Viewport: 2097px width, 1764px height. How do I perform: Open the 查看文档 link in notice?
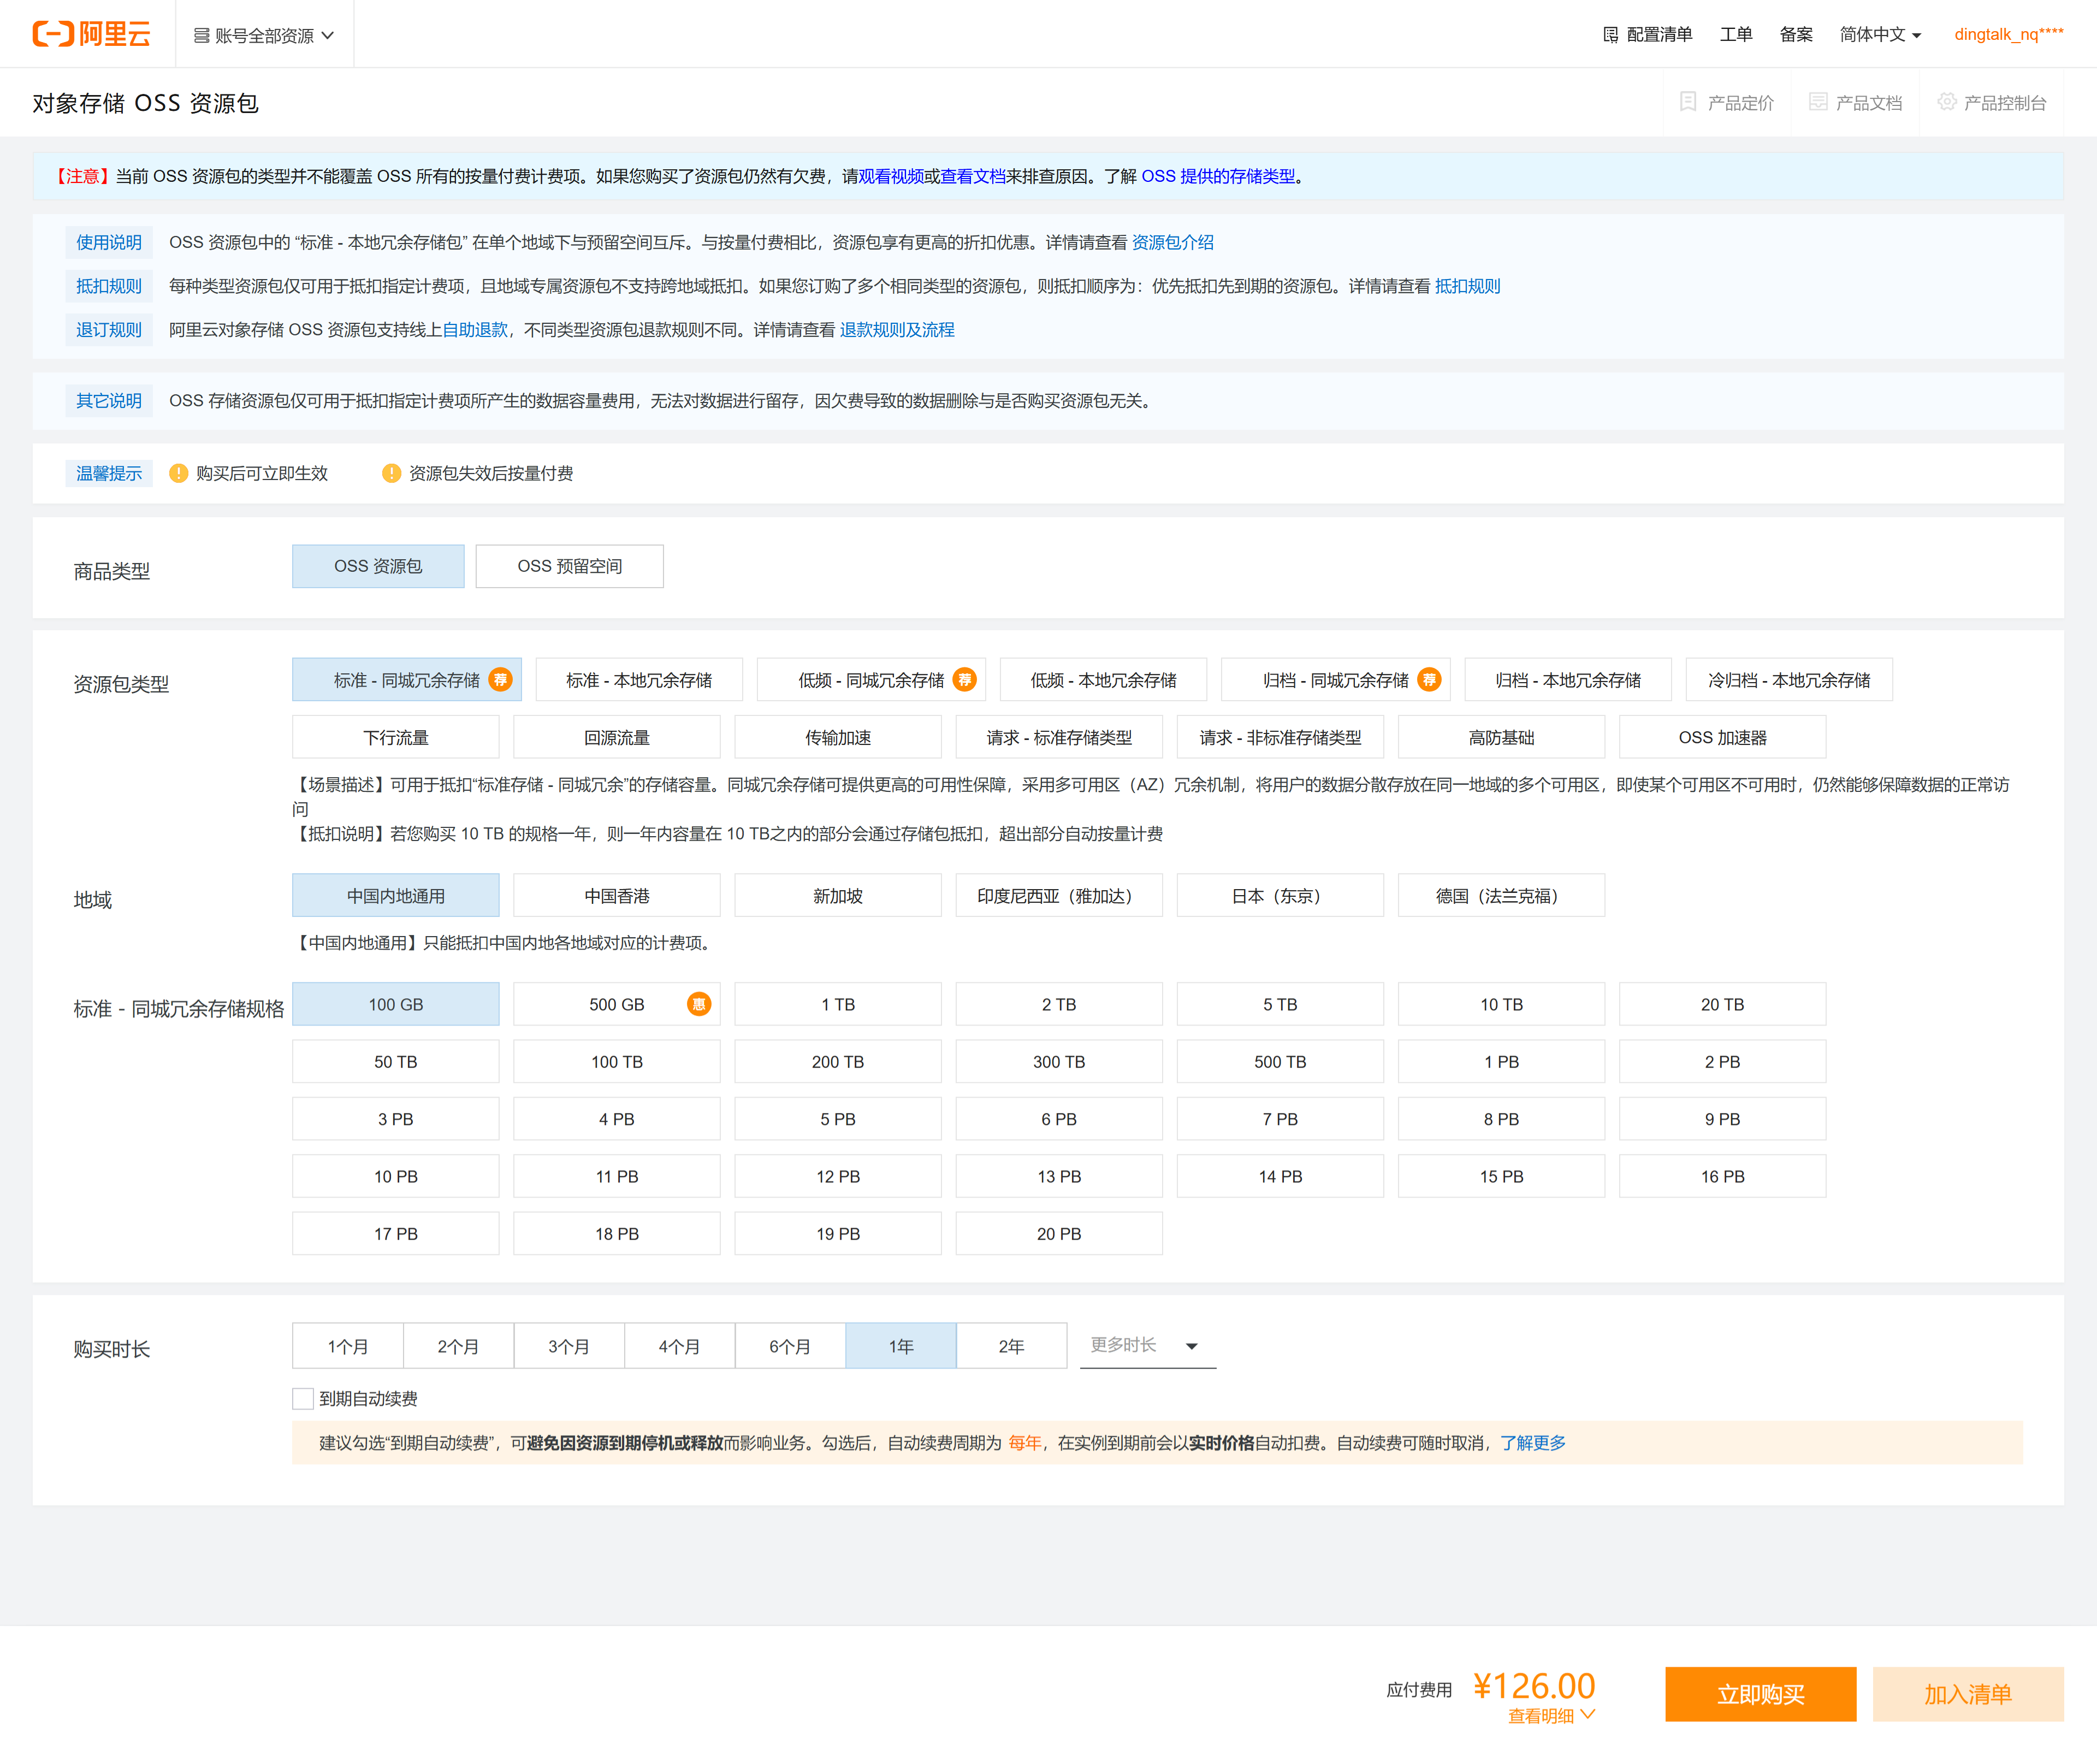(x=973, y=176)
